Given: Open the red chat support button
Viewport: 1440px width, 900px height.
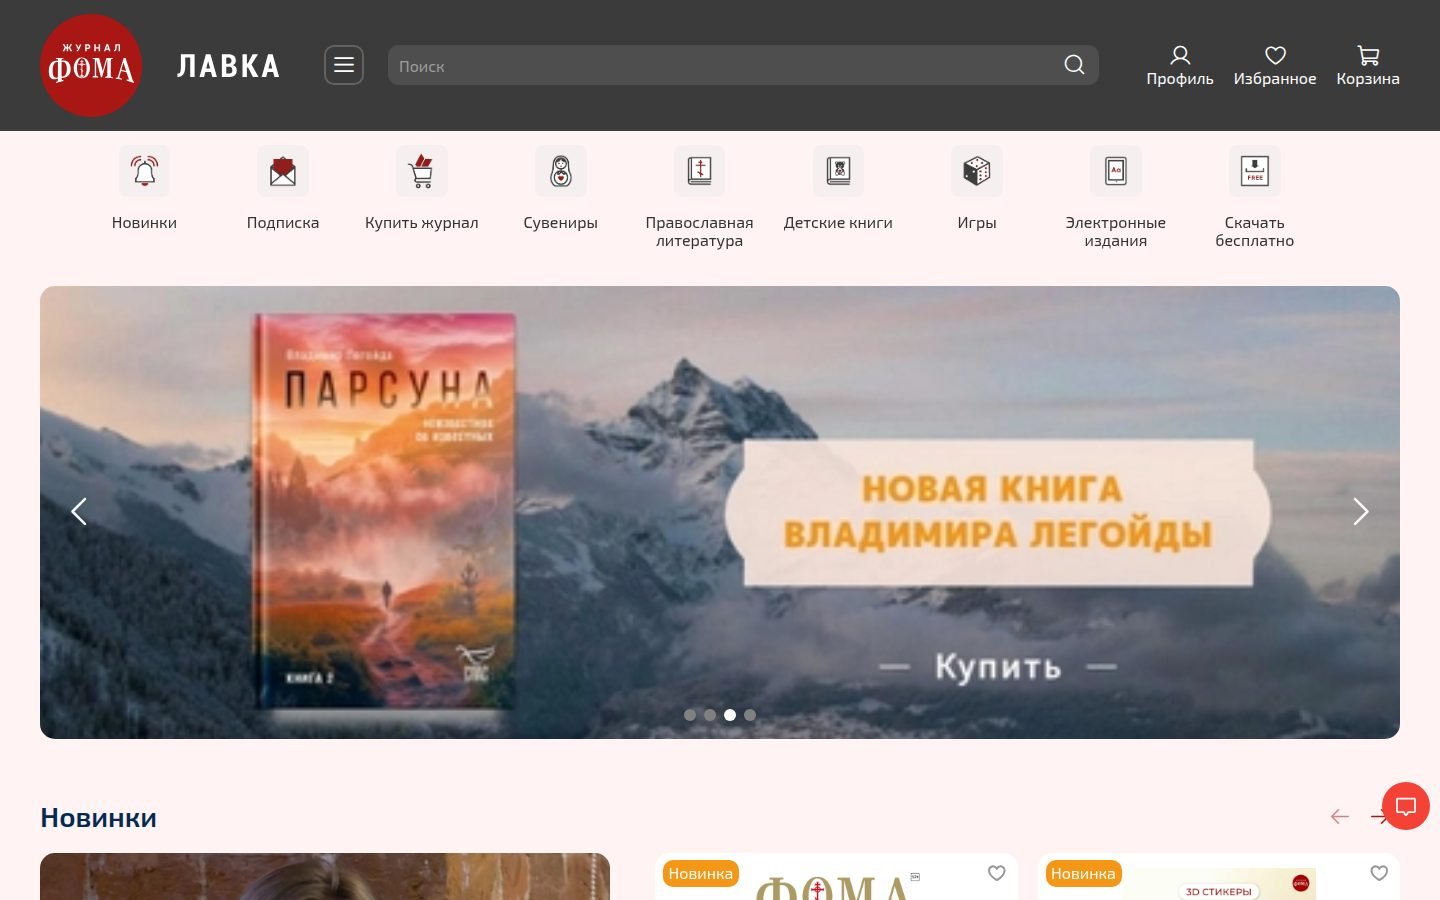Looking at the screenshot, I should pyautogui.click(x=1406, y=806).
